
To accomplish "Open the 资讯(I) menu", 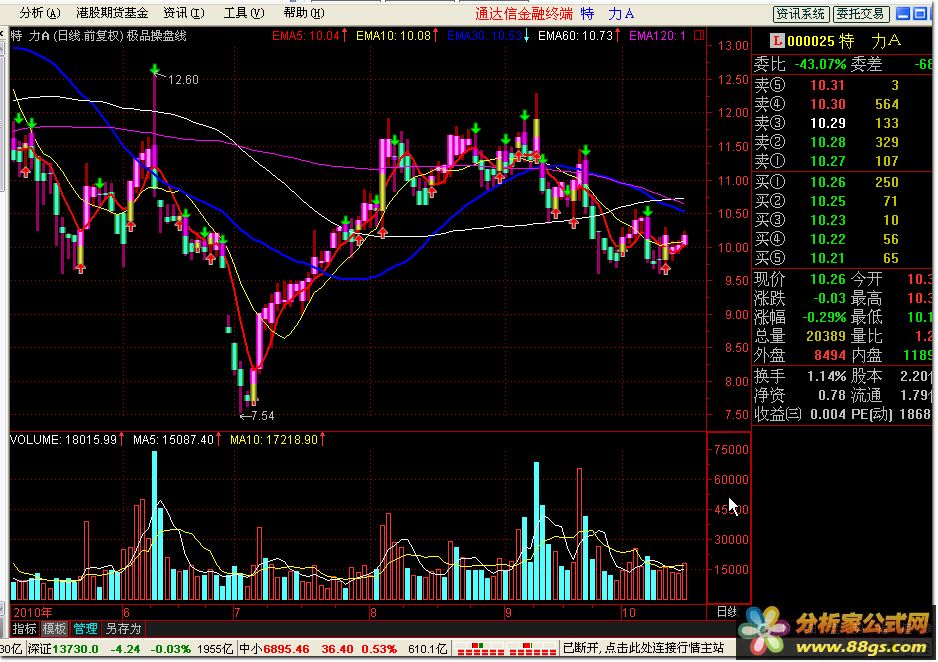I will 184,13.
